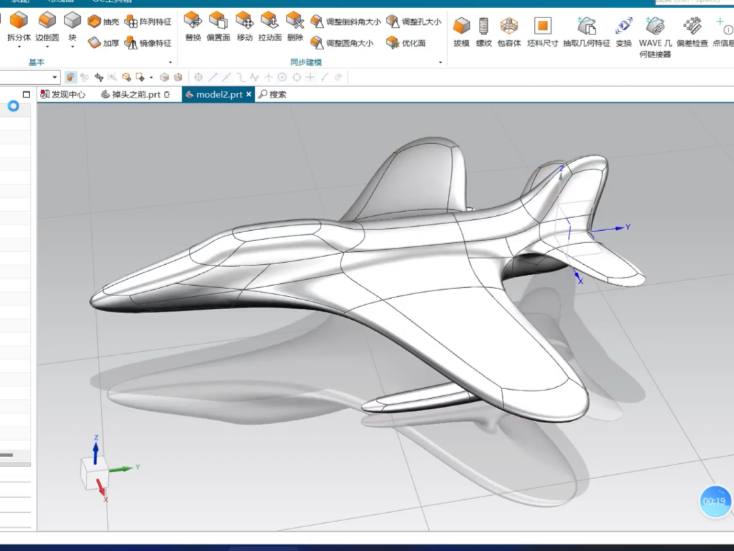Switch to the 发现中心 tab
734x551 pixels.
61,94
